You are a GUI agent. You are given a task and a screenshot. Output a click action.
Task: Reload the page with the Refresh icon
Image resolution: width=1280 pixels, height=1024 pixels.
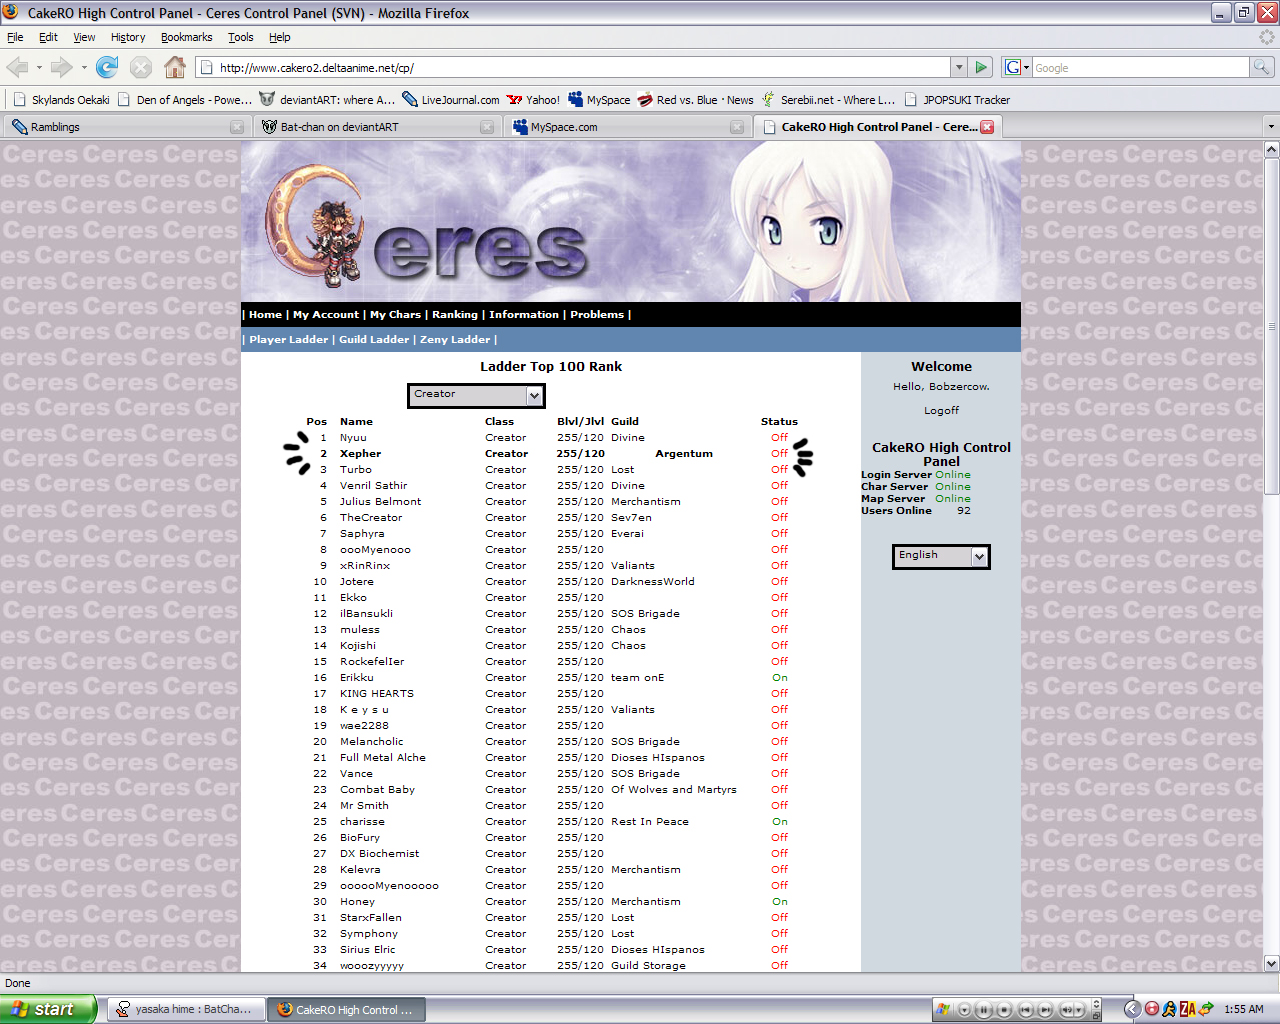107,67
